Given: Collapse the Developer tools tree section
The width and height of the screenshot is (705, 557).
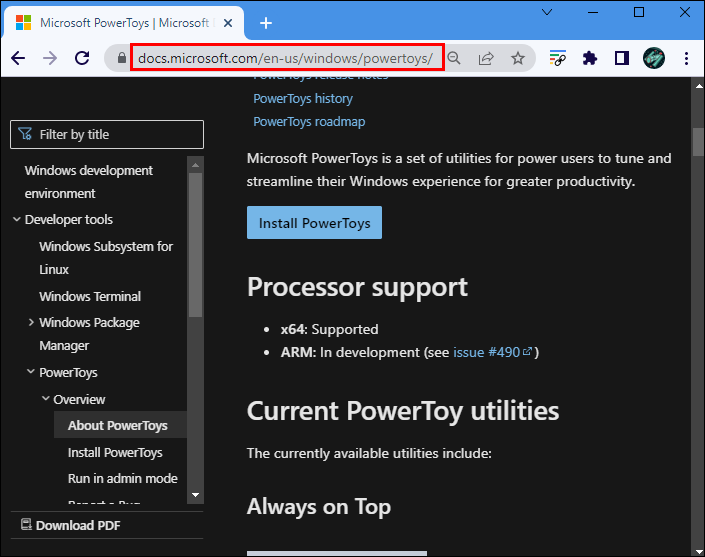Looking at the screenshot, I should coord(17,220).
